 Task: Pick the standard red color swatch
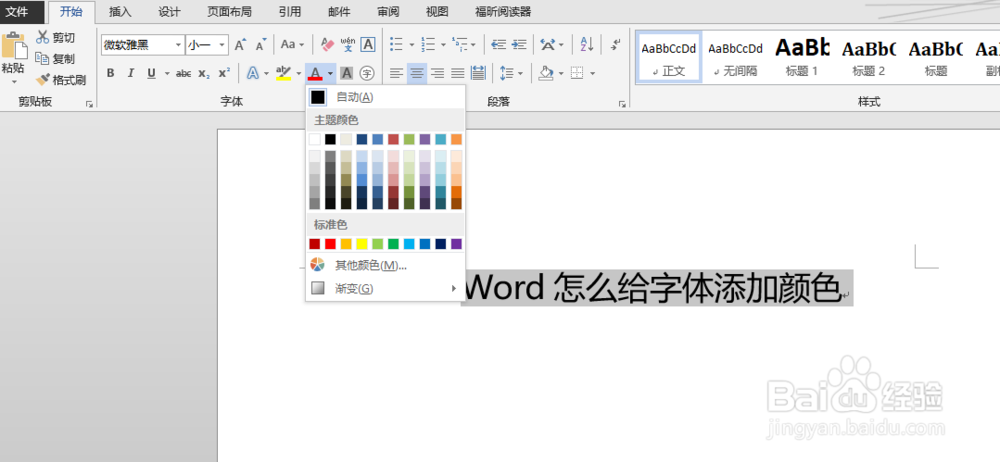[330, 244]
